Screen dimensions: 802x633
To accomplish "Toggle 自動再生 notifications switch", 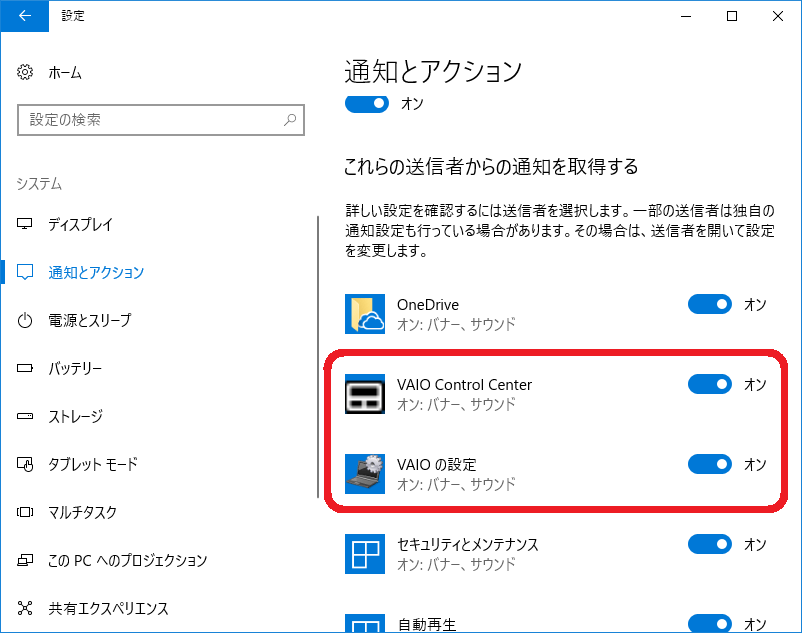I will click(710, 624).
